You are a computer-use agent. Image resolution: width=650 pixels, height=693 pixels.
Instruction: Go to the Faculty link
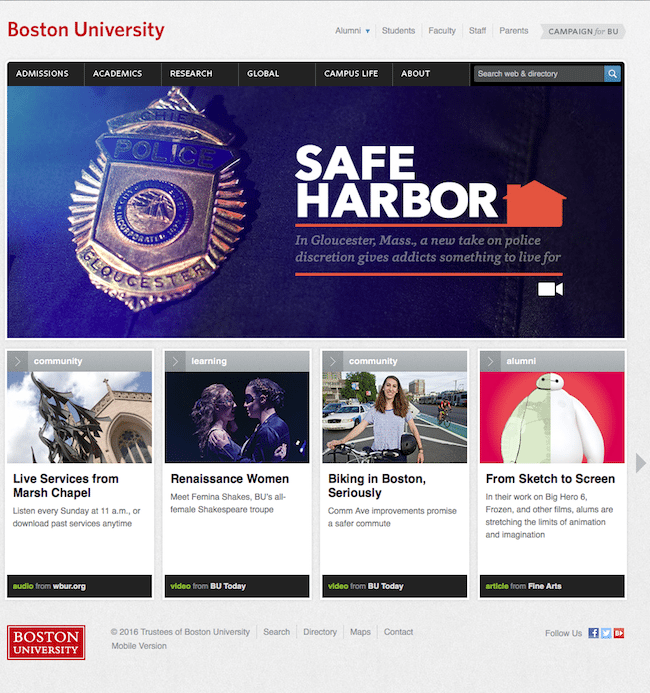tap(442, 30)
